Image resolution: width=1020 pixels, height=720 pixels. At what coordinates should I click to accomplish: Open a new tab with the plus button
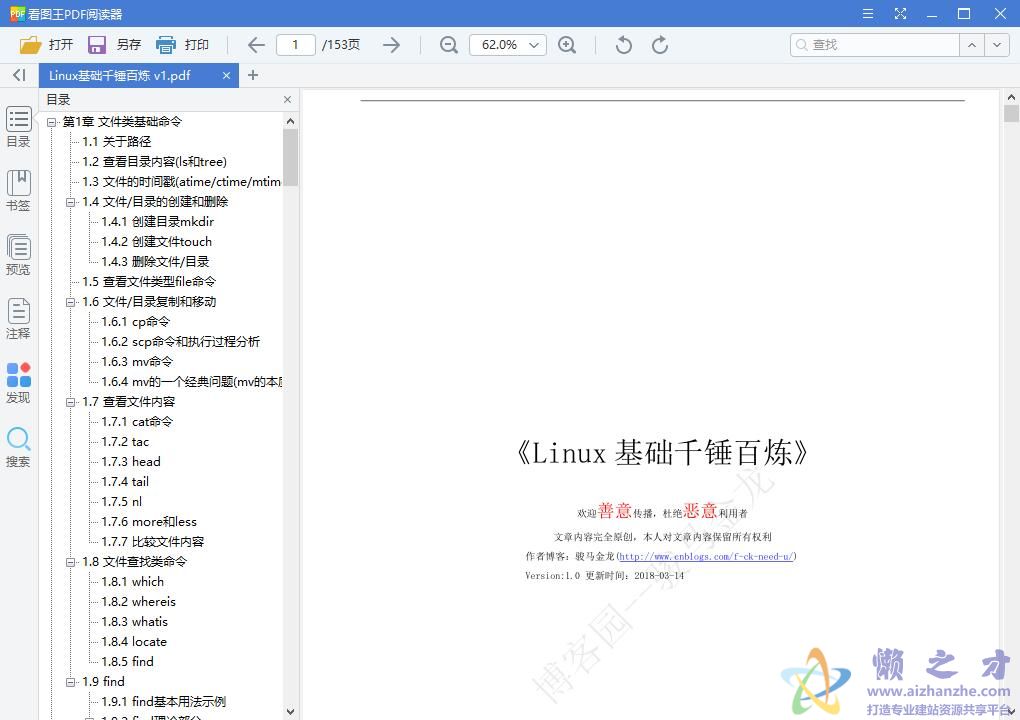pos(253,75)
